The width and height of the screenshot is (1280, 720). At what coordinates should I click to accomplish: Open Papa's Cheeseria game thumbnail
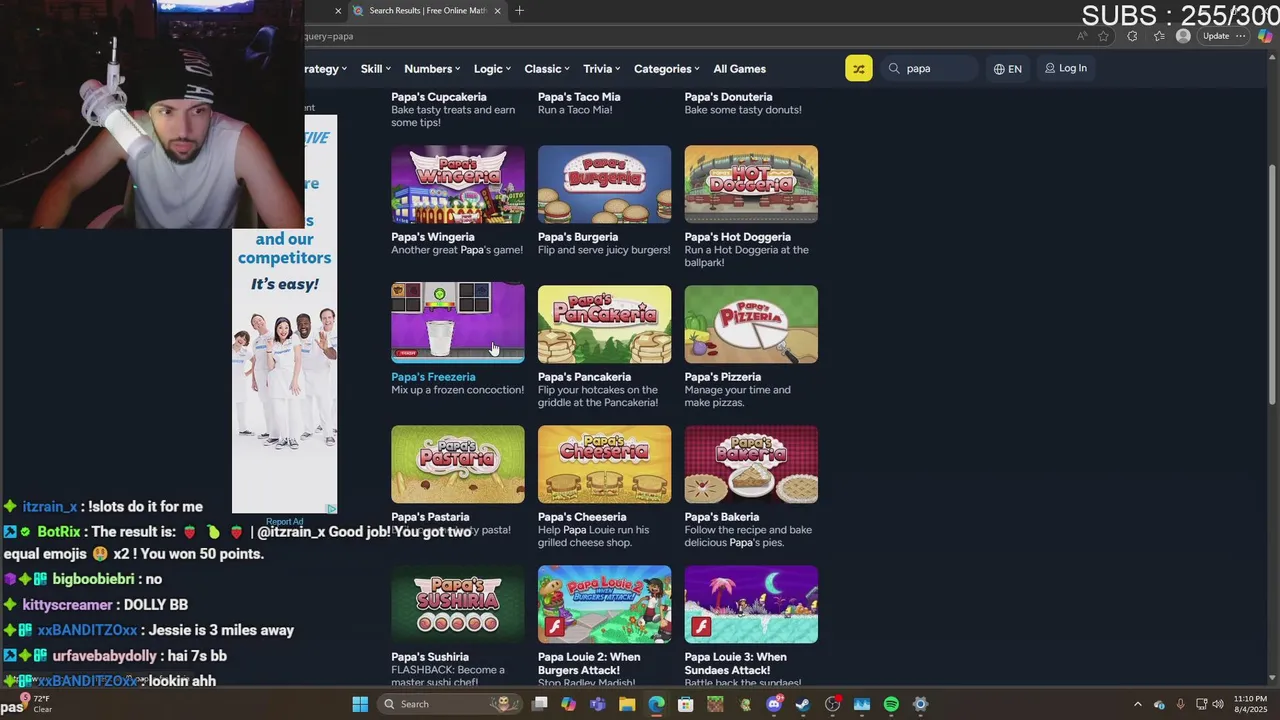pyautogui.click(x=605, y=464)
